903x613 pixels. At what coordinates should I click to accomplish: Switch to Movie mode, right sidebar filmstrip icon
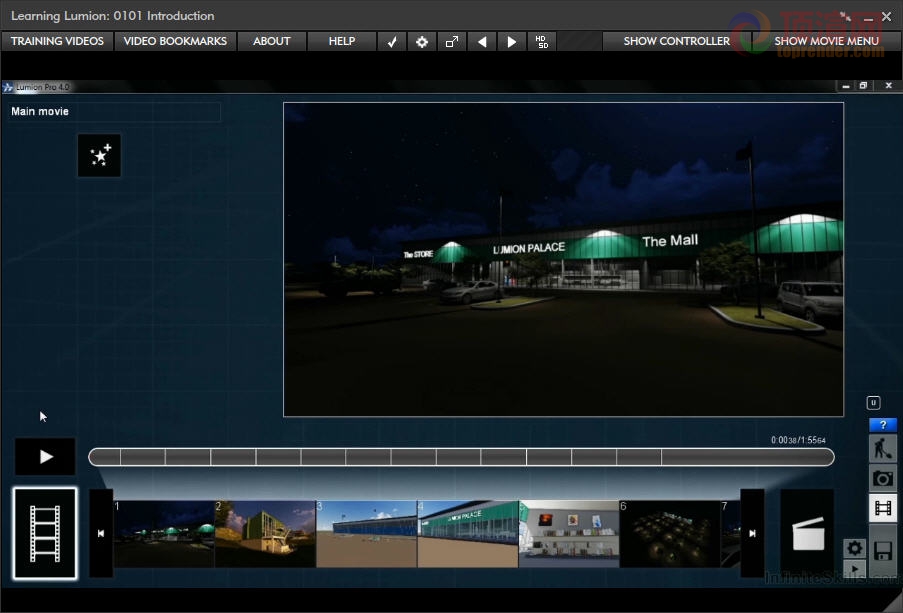click(883, 508)
